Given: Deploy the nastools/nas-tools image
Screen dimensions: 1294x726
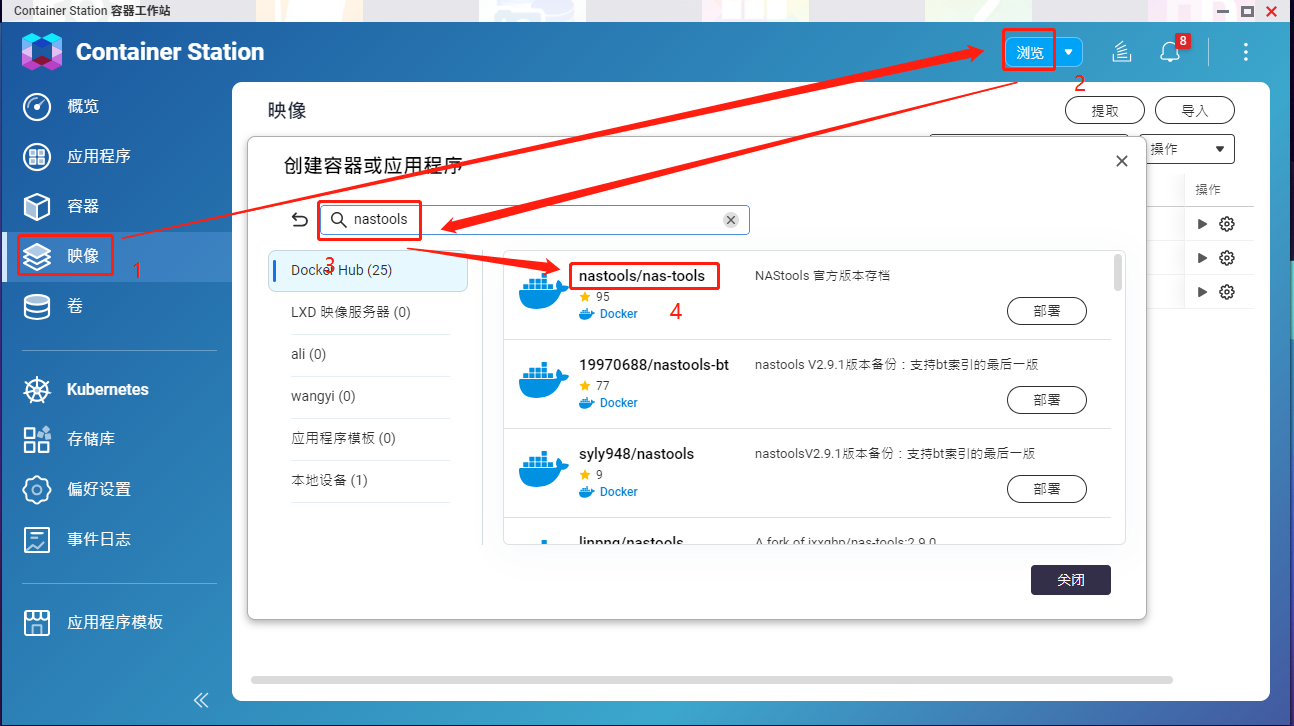Looking at the screenshot, I should point(1046,311).
